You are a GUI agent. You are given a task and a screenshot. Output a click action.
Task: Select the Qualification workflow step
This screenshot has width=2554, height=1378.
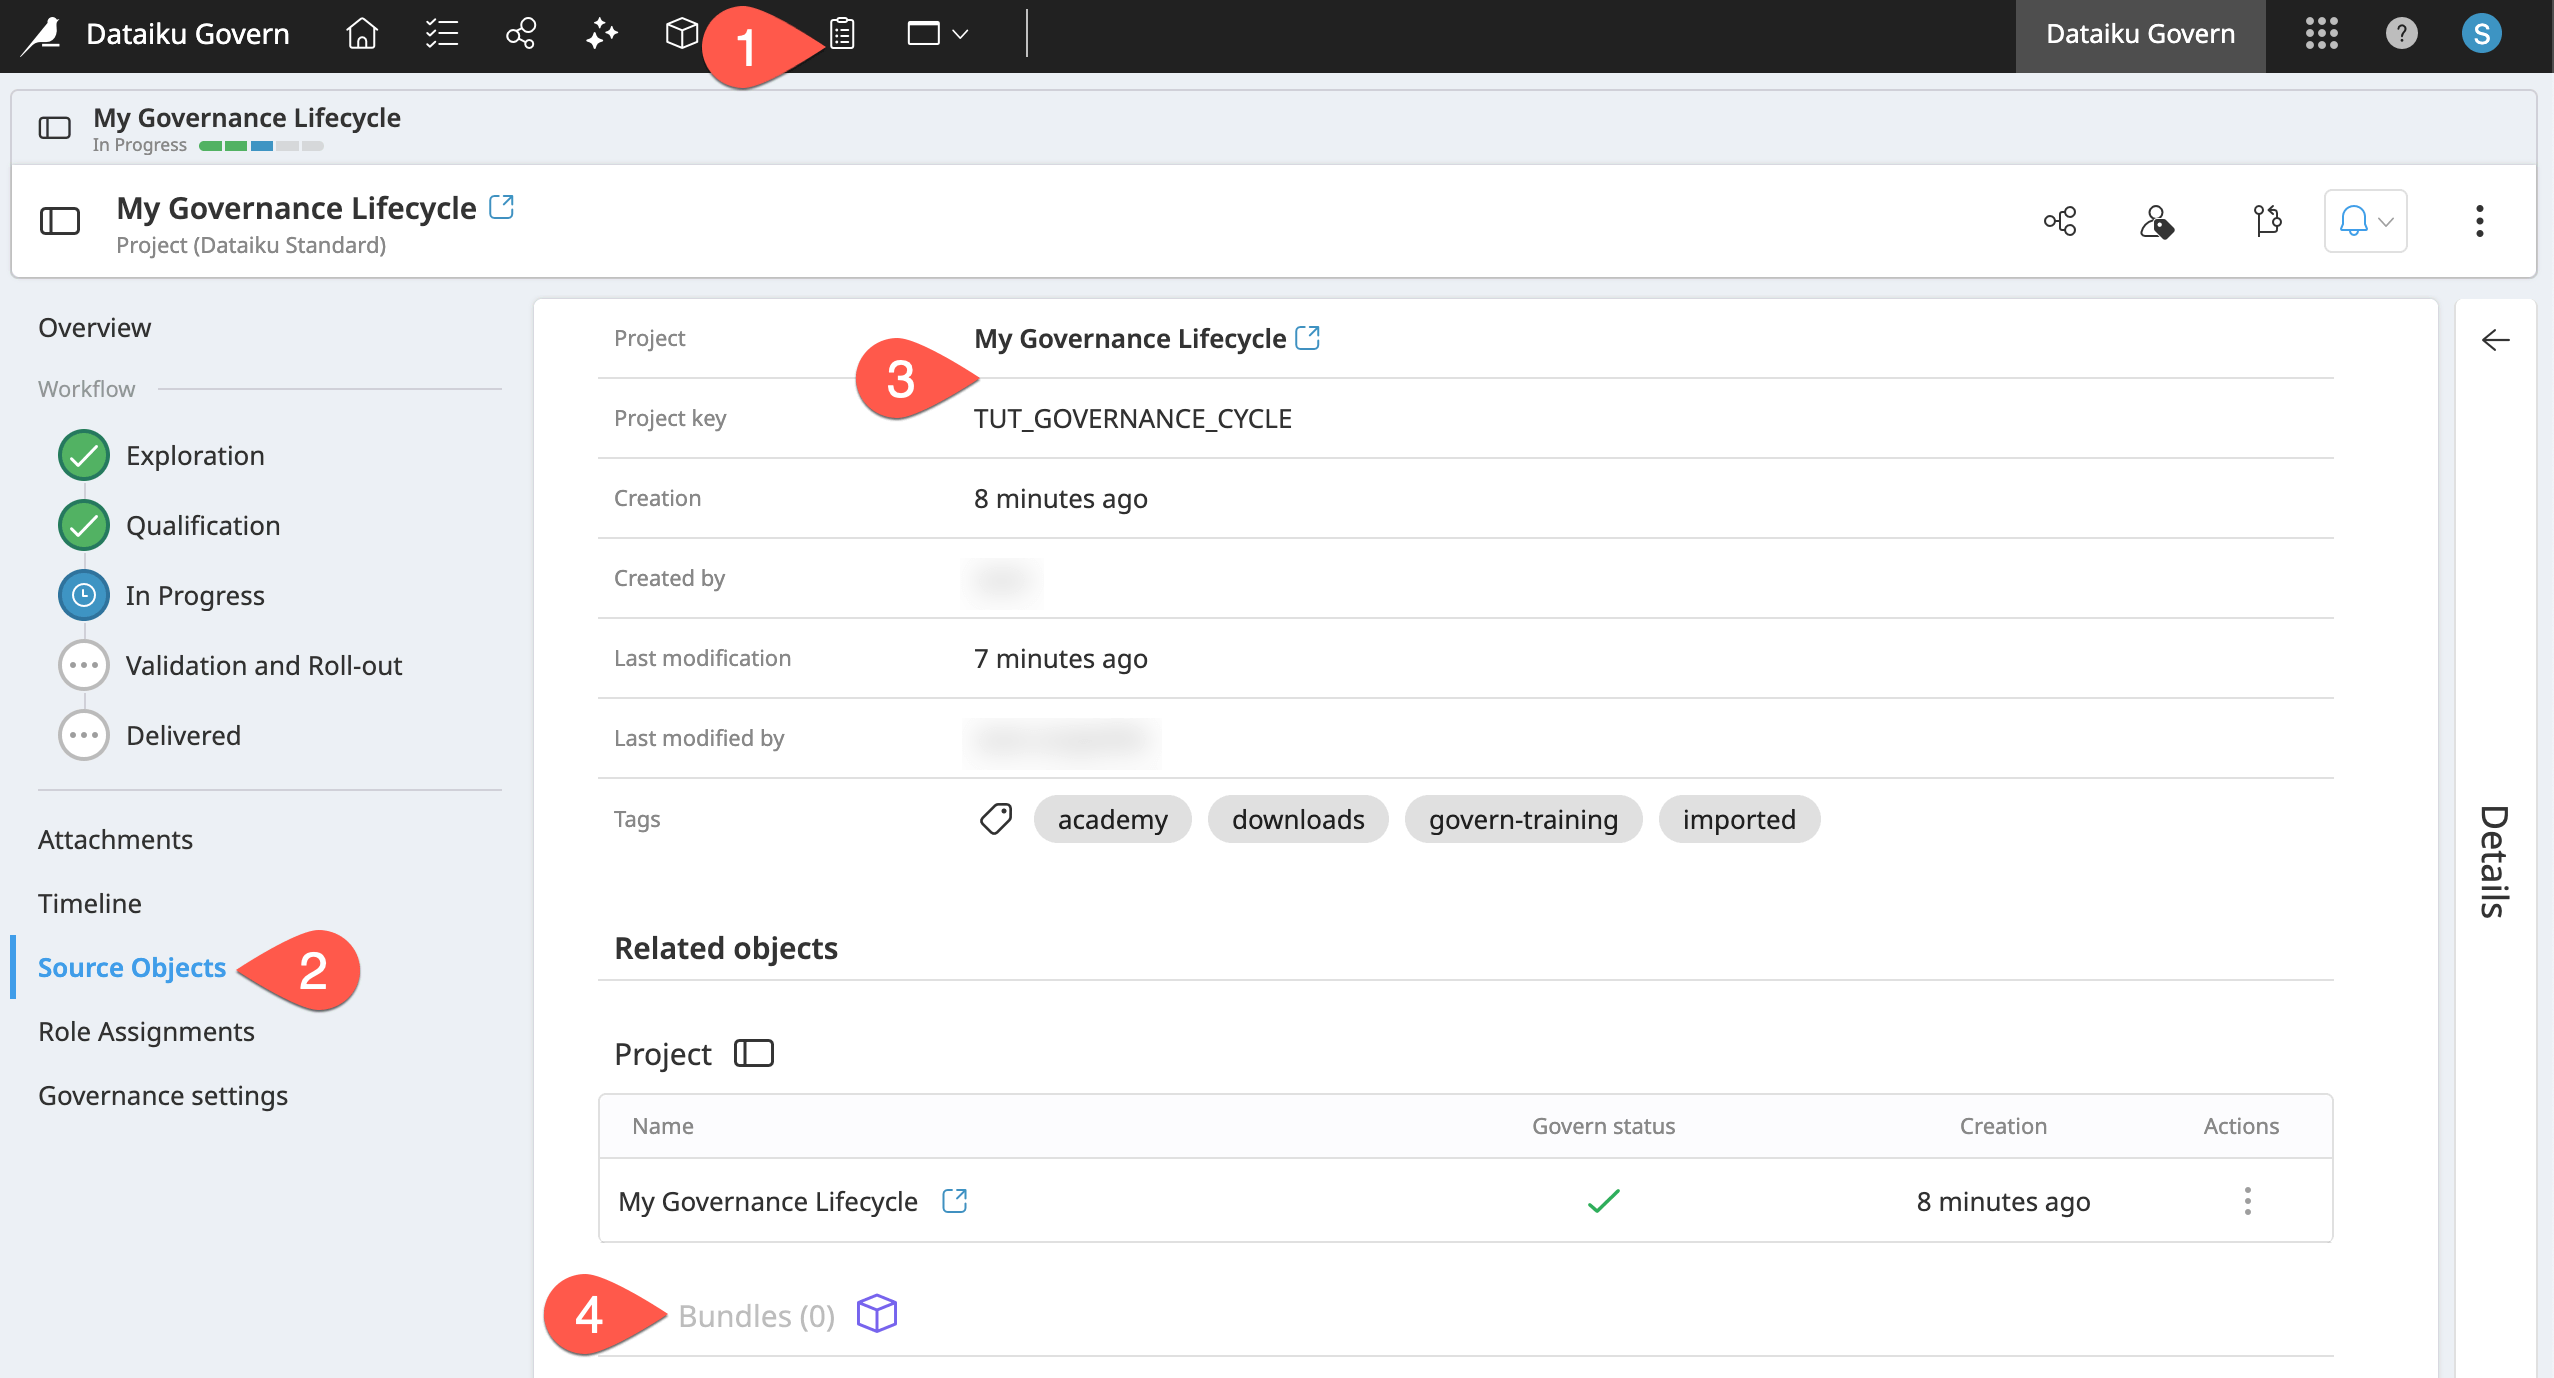(x=203, y=525)
